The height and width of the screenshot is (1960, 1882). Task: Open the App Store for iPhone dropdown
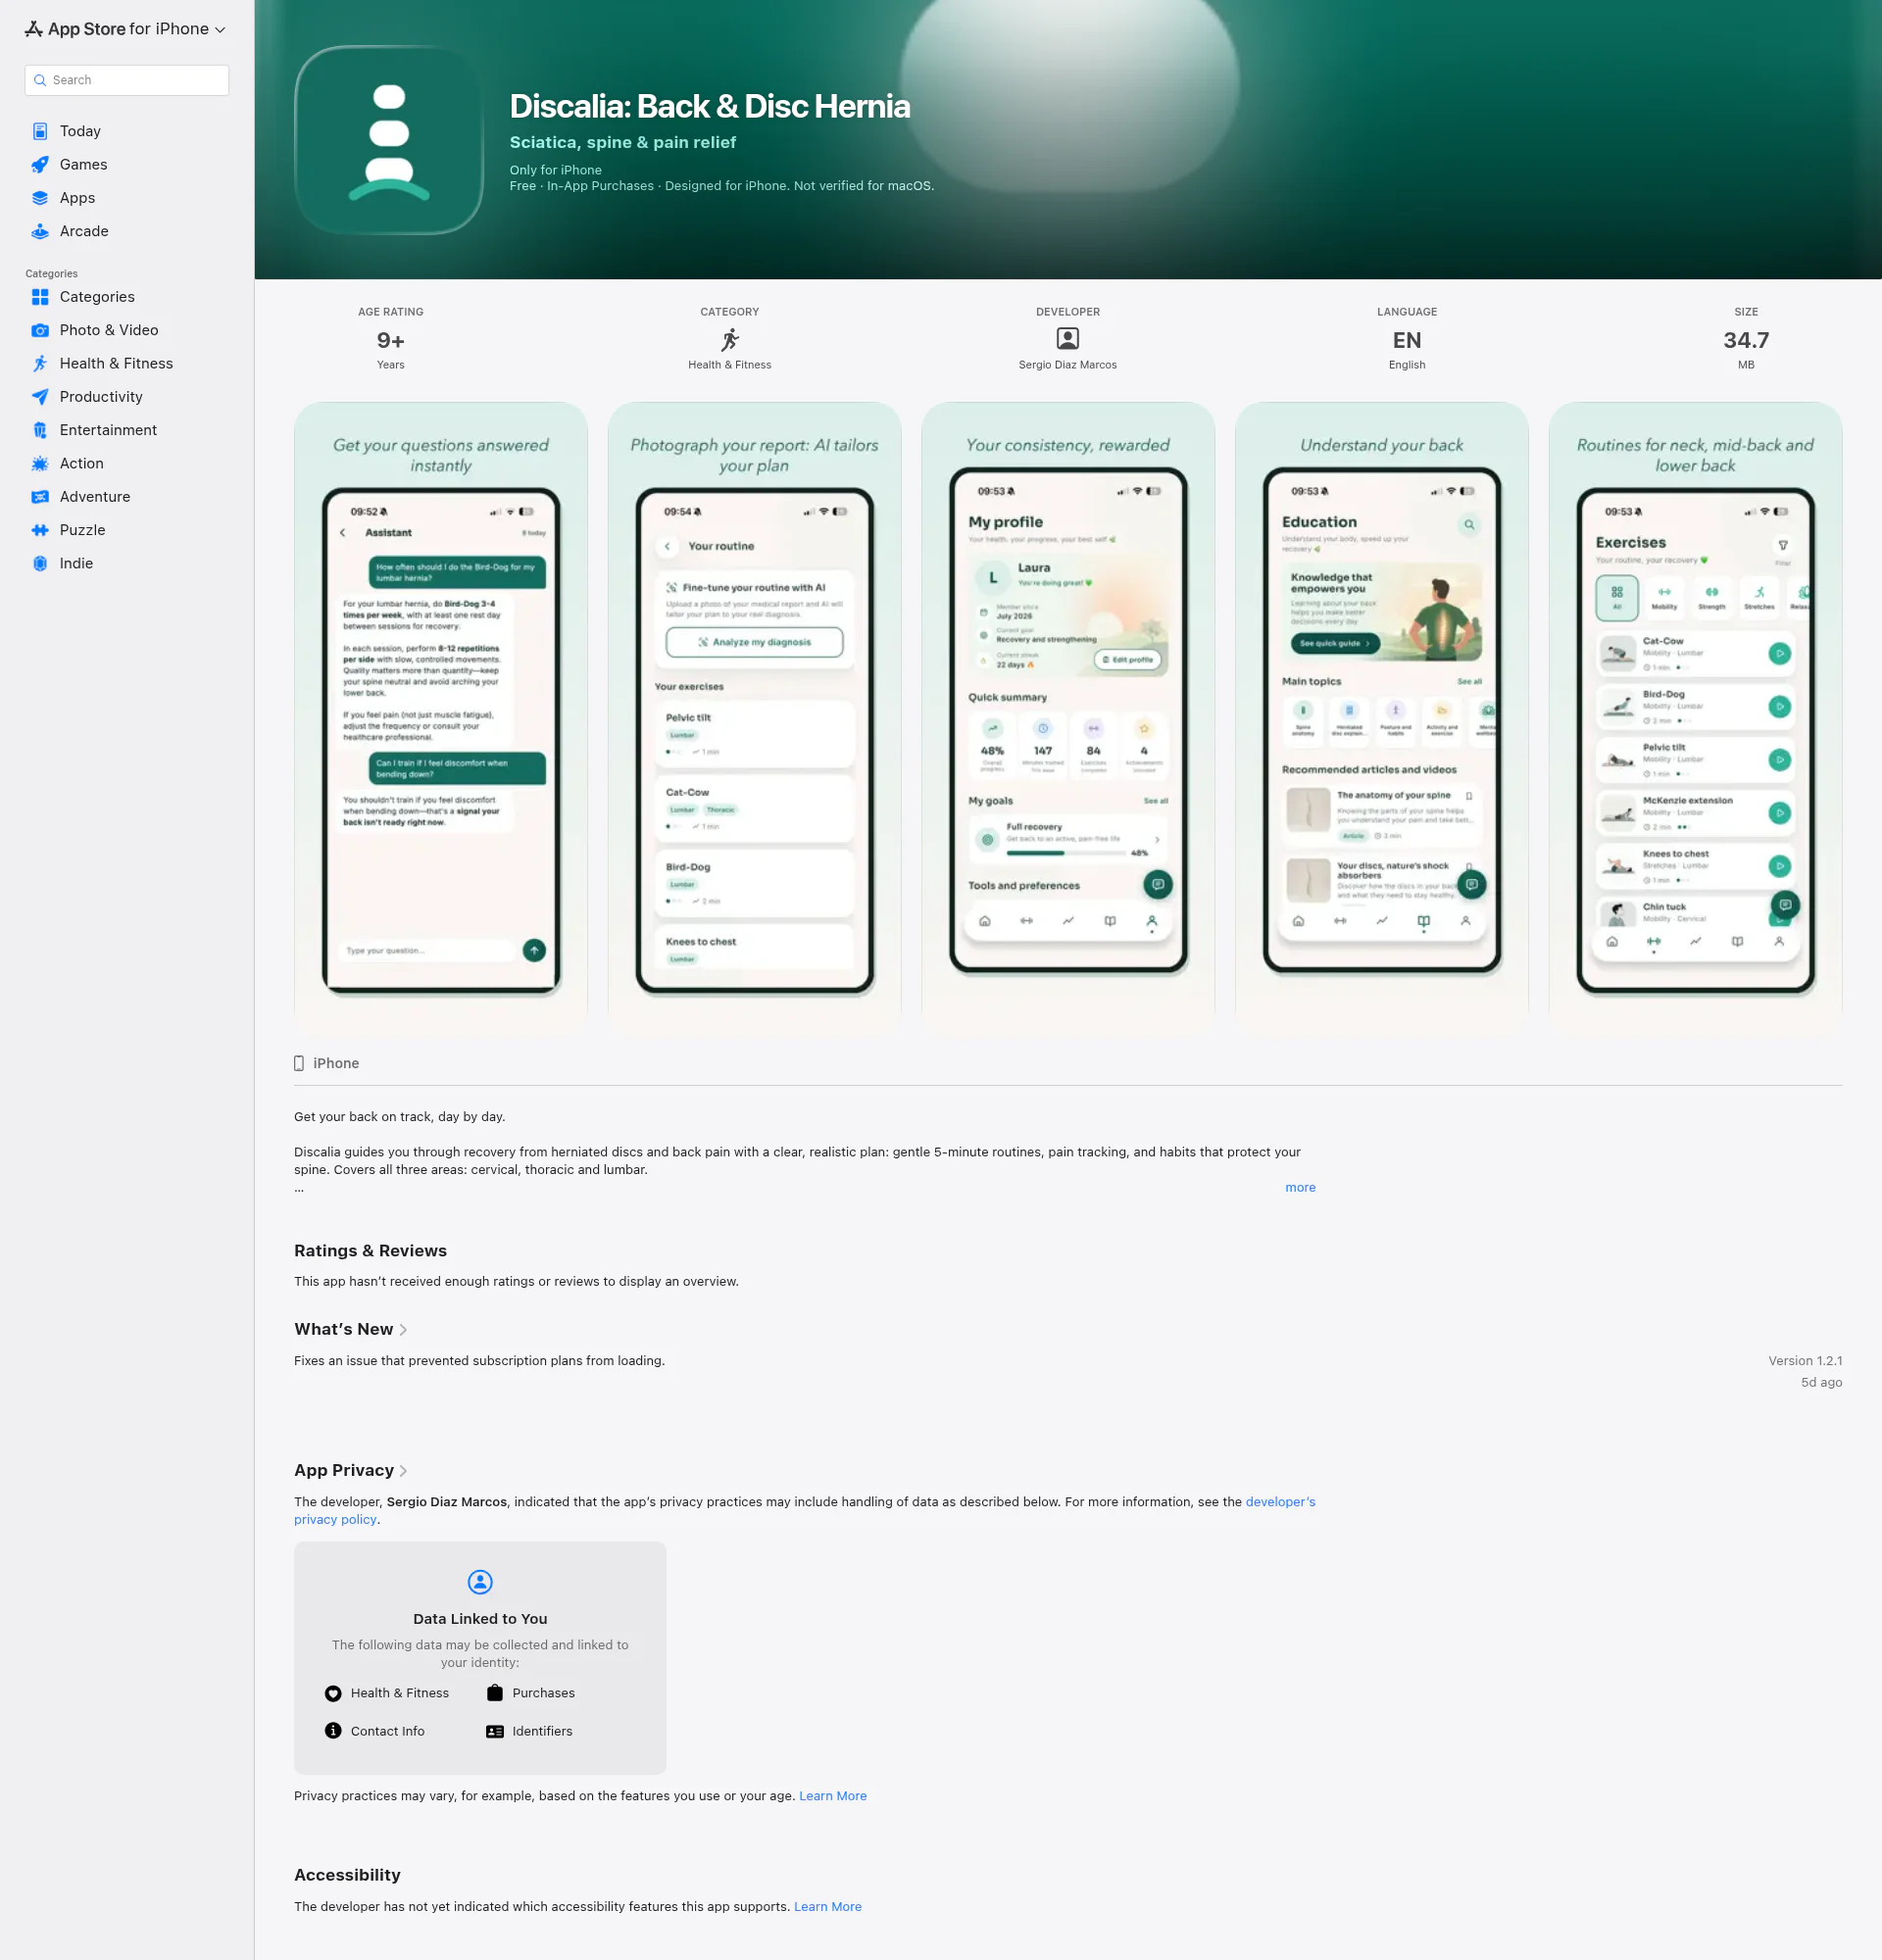point(126,29)
